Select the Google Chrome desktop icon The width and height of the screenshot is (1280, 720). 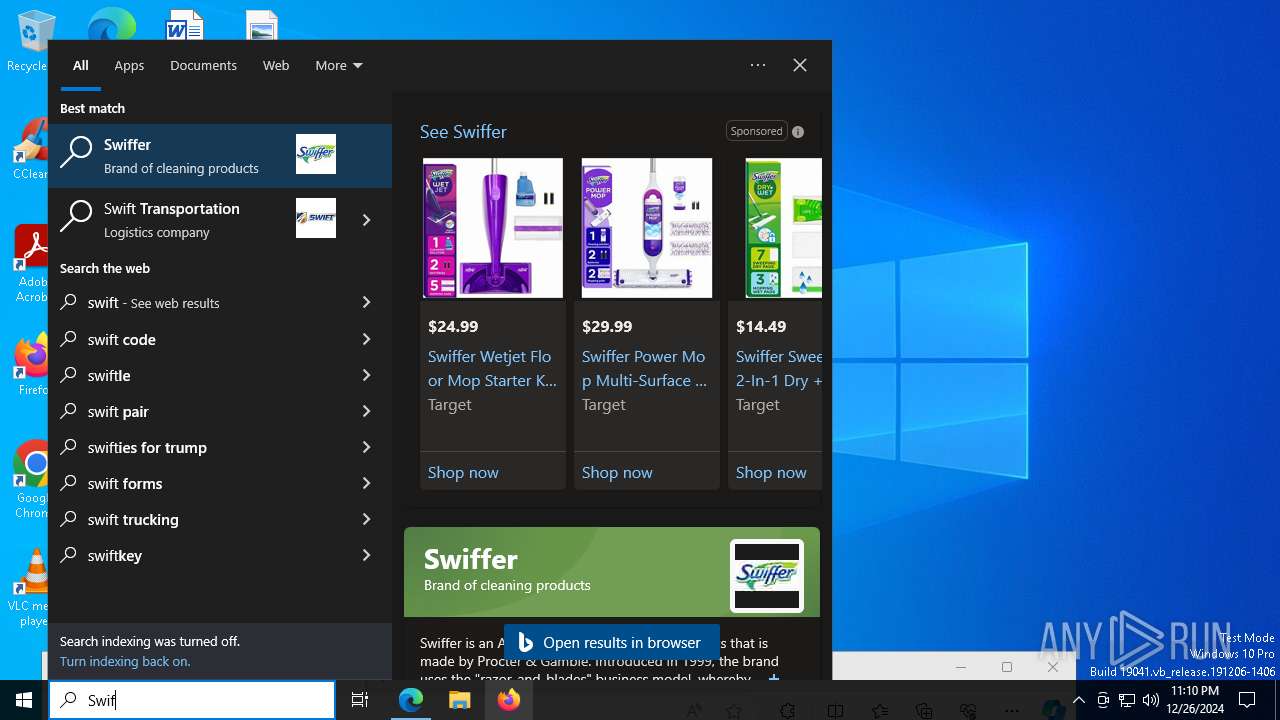[x=32, y=480]
